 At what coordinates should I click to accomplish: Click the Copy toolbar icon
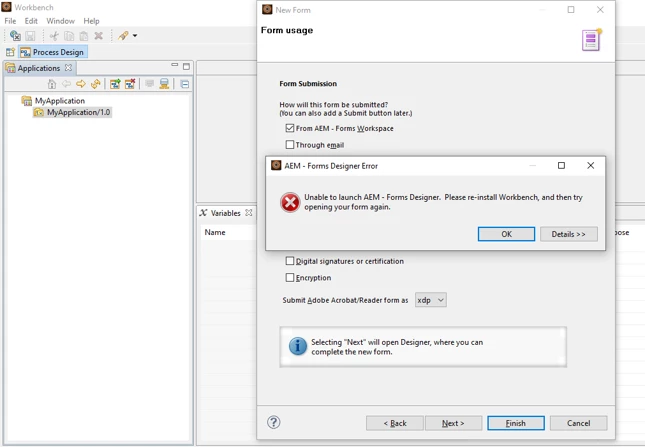[69, 36]
